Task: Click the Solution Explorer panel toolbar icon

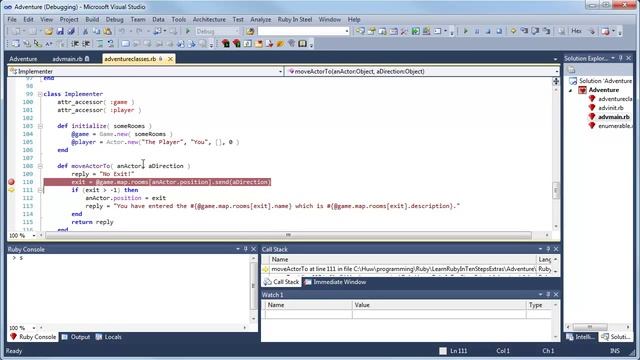Action: click(571, 70)
